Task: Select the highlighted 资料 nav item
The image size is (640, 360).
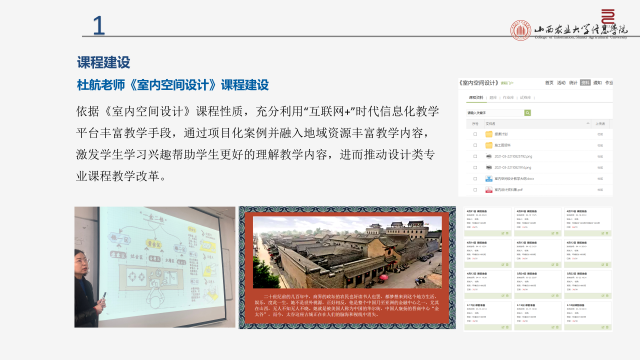Action: coord(585,82)
